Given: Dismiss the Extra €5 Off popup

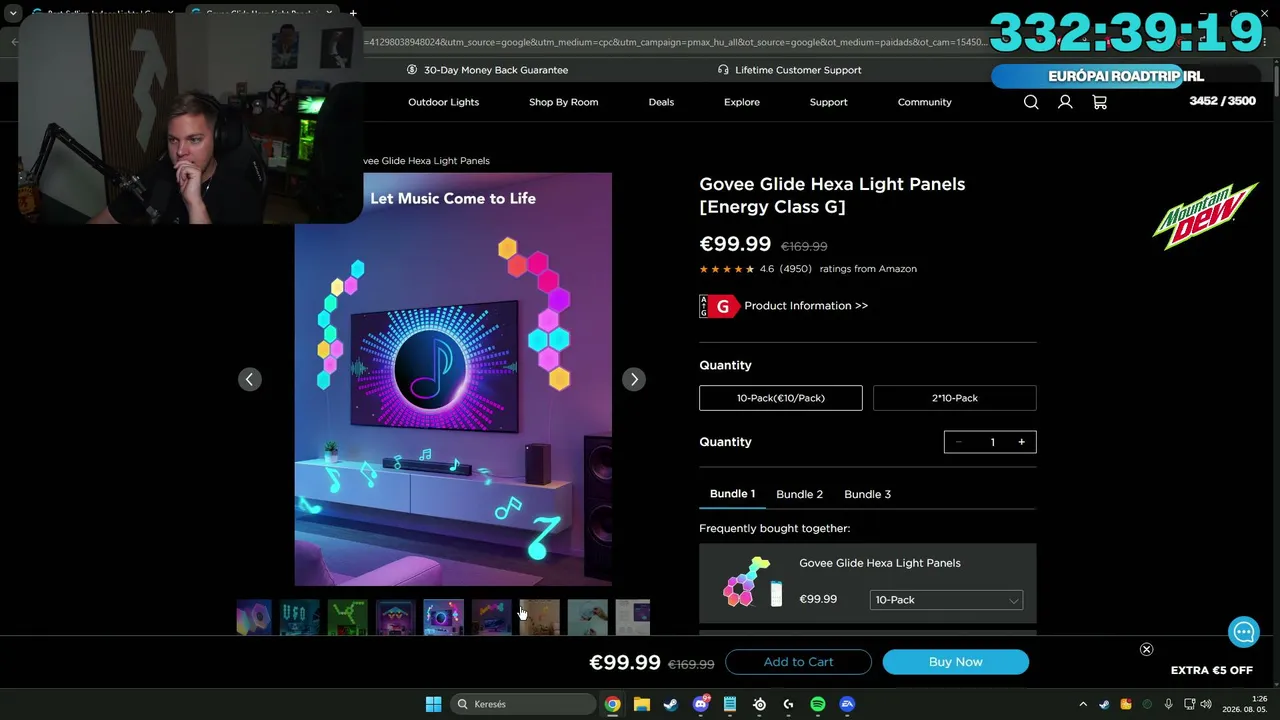Looking at the screenshot, I should click(1147, 649).
